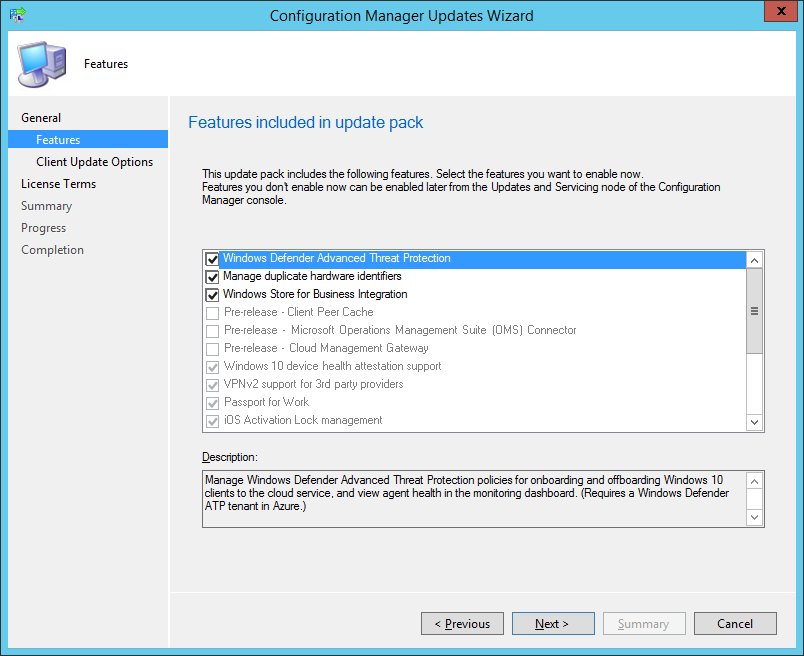Viewport: 804px width, 656px height.
Task: Click iOS Activation Lock management checkbox
Action: tap(212, 421)
